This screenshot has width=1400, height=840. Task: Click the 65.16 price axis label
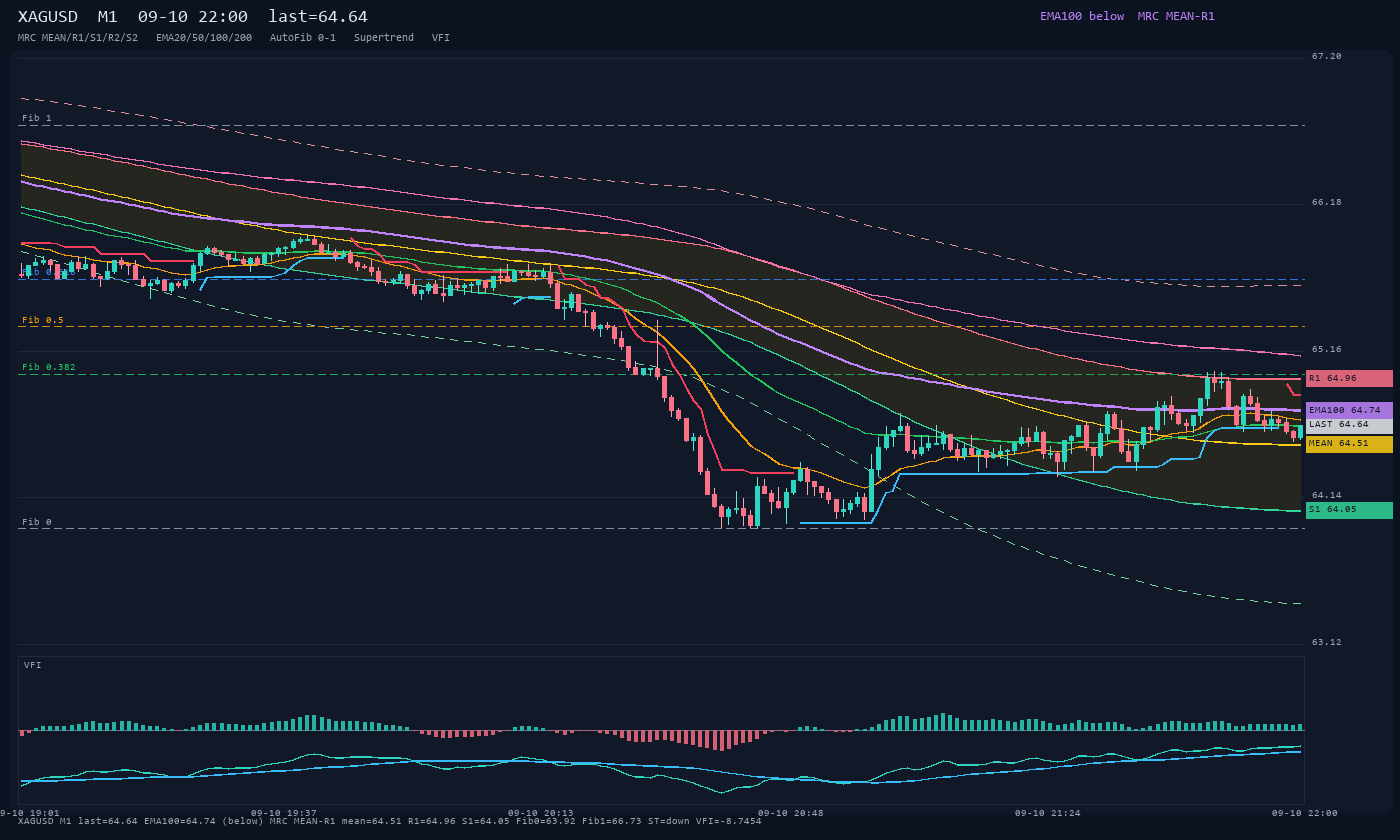tap(1327, 349)
